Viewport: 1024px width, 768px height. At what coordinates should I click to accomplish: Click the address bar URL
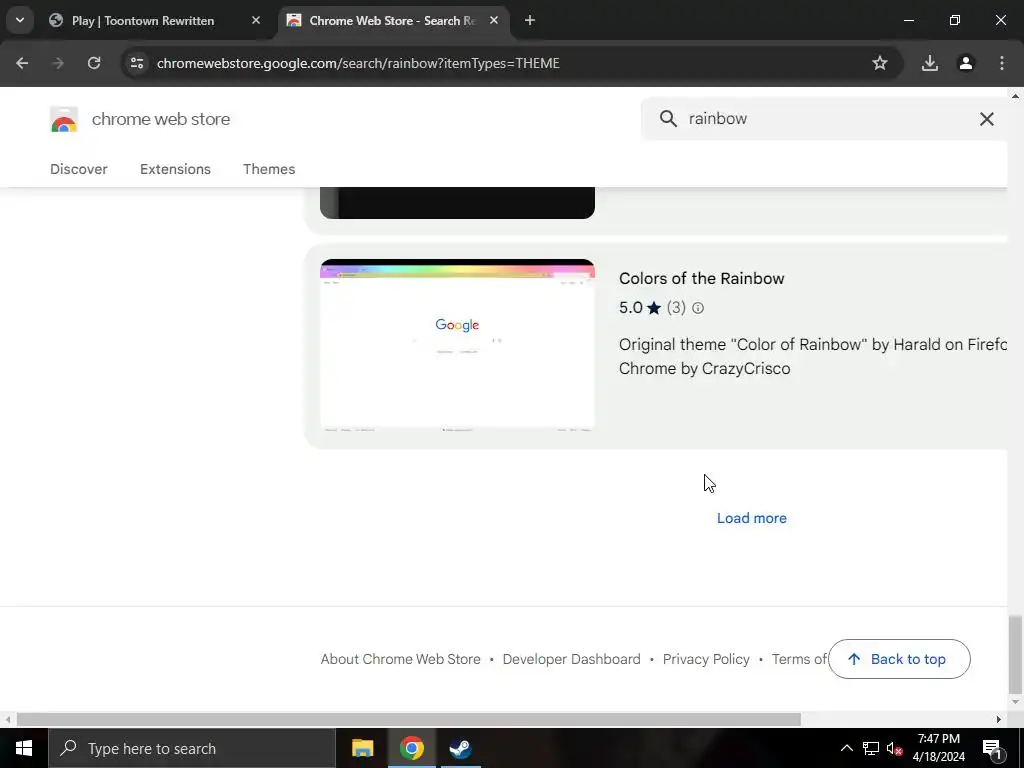(358, 63)
